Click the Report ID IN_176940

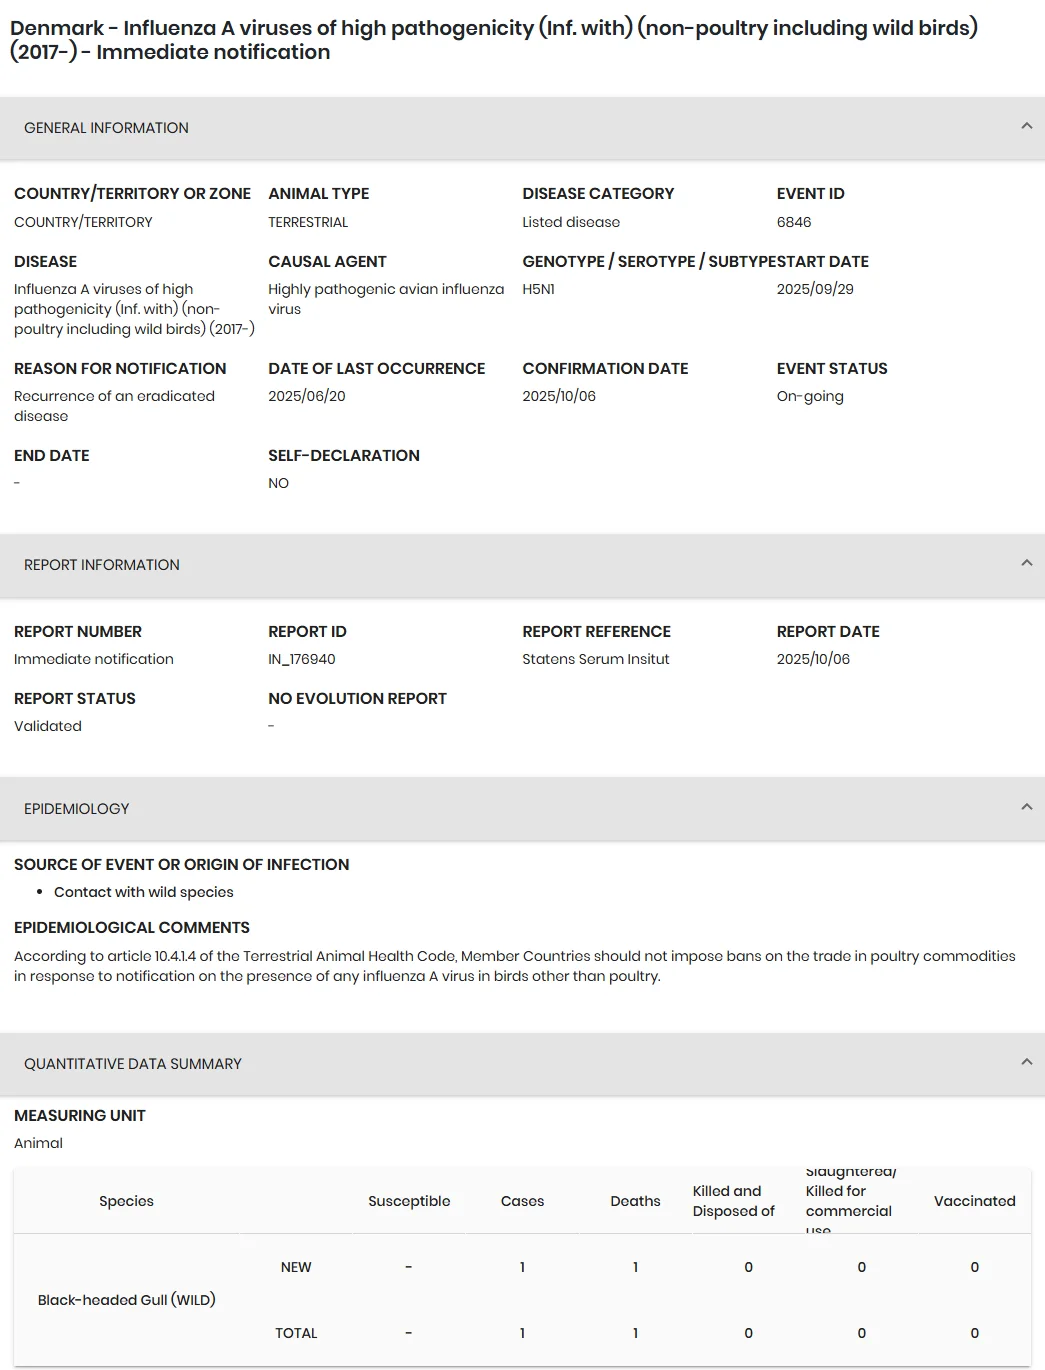[302, 659]
